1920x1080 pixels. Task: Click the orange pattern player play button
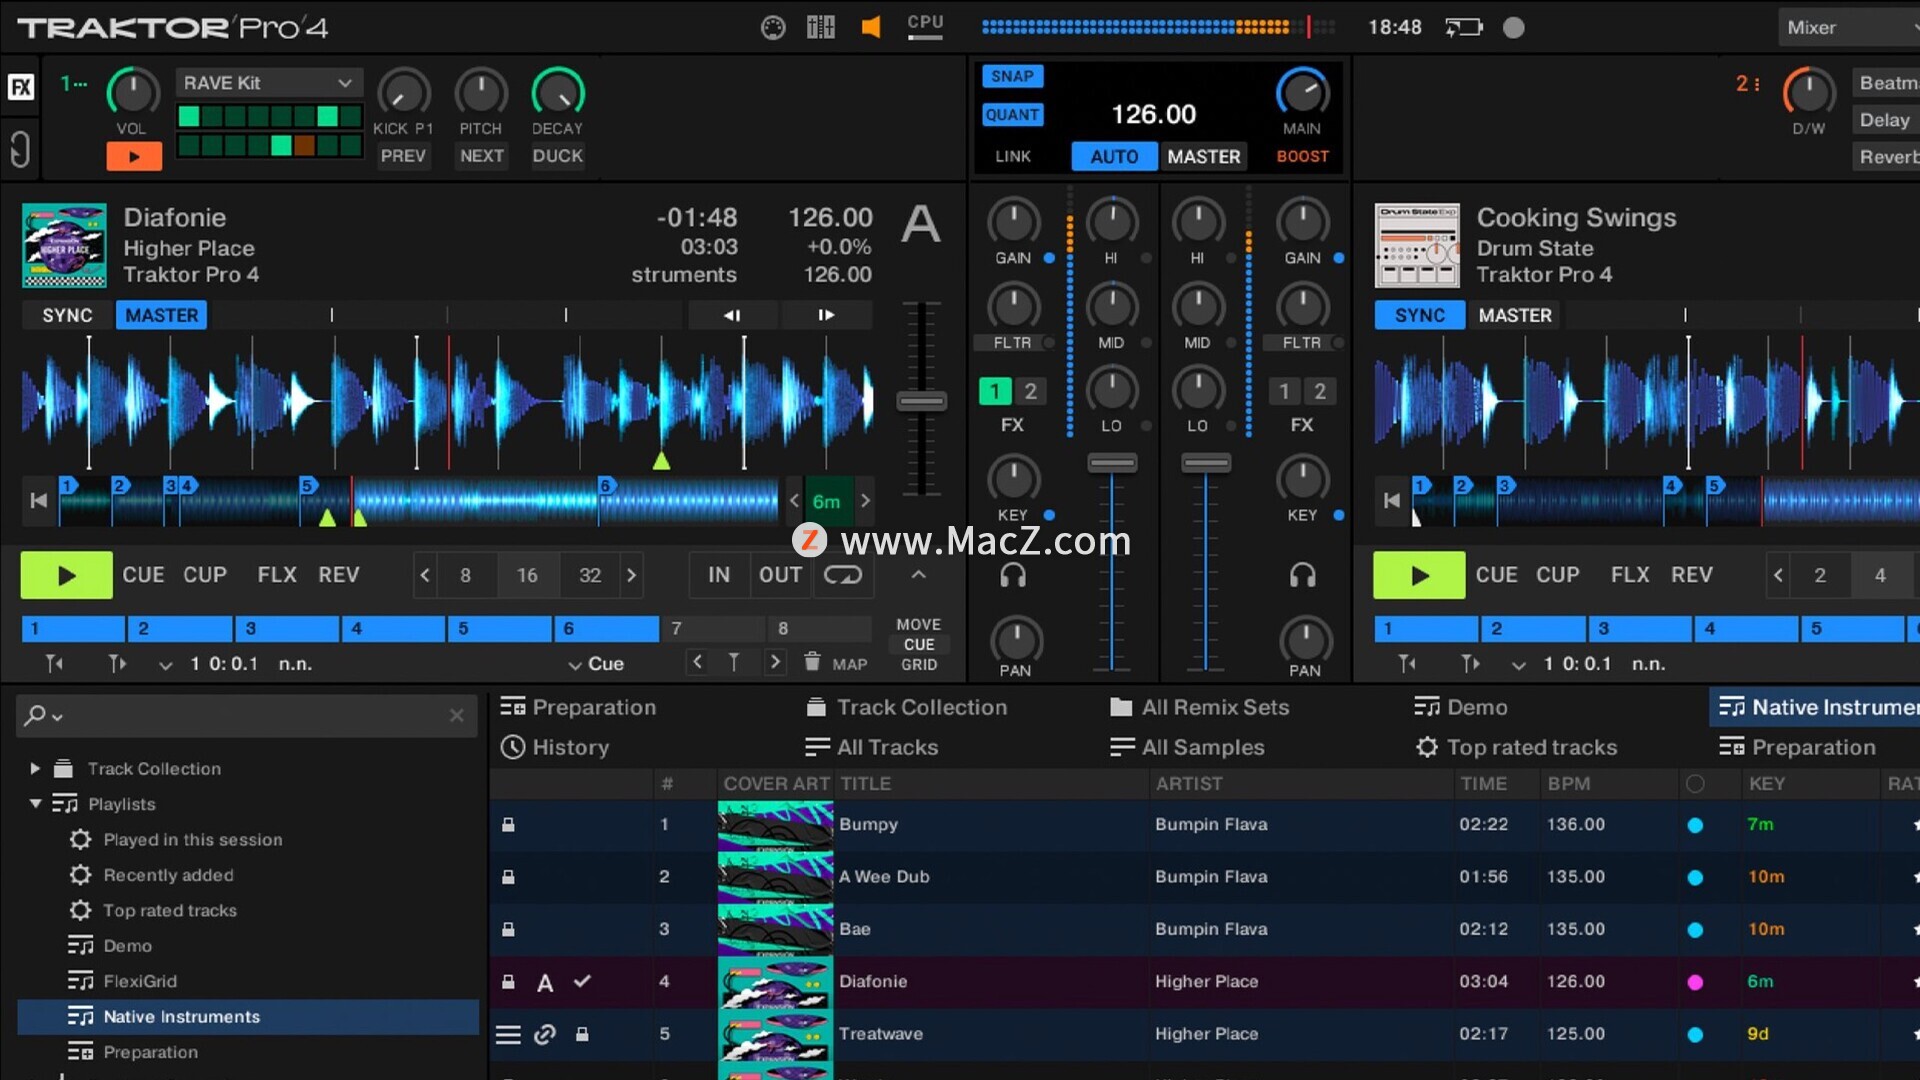134,156
